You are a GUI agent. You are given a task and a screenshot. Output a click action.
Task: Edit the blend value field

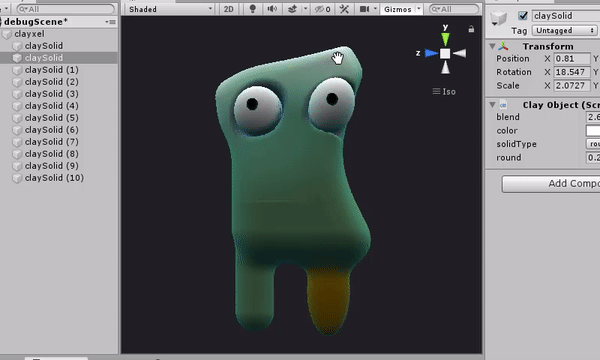(x=593, y=117)
